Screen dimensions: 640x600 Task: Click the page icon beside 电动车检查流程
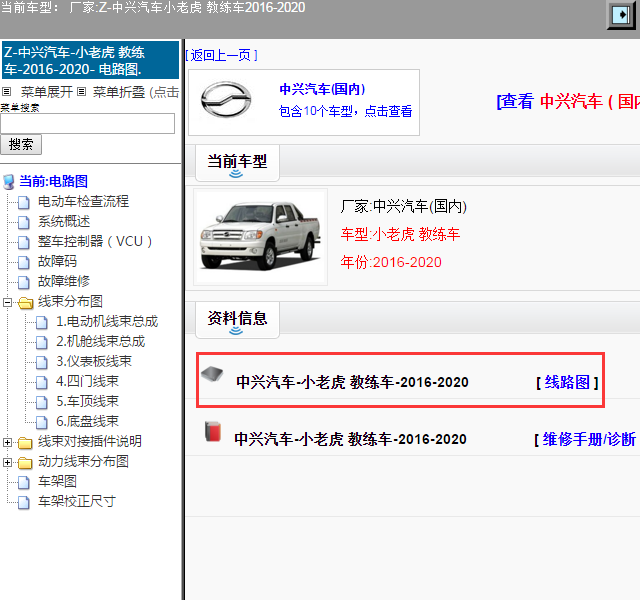pos(24,202)
